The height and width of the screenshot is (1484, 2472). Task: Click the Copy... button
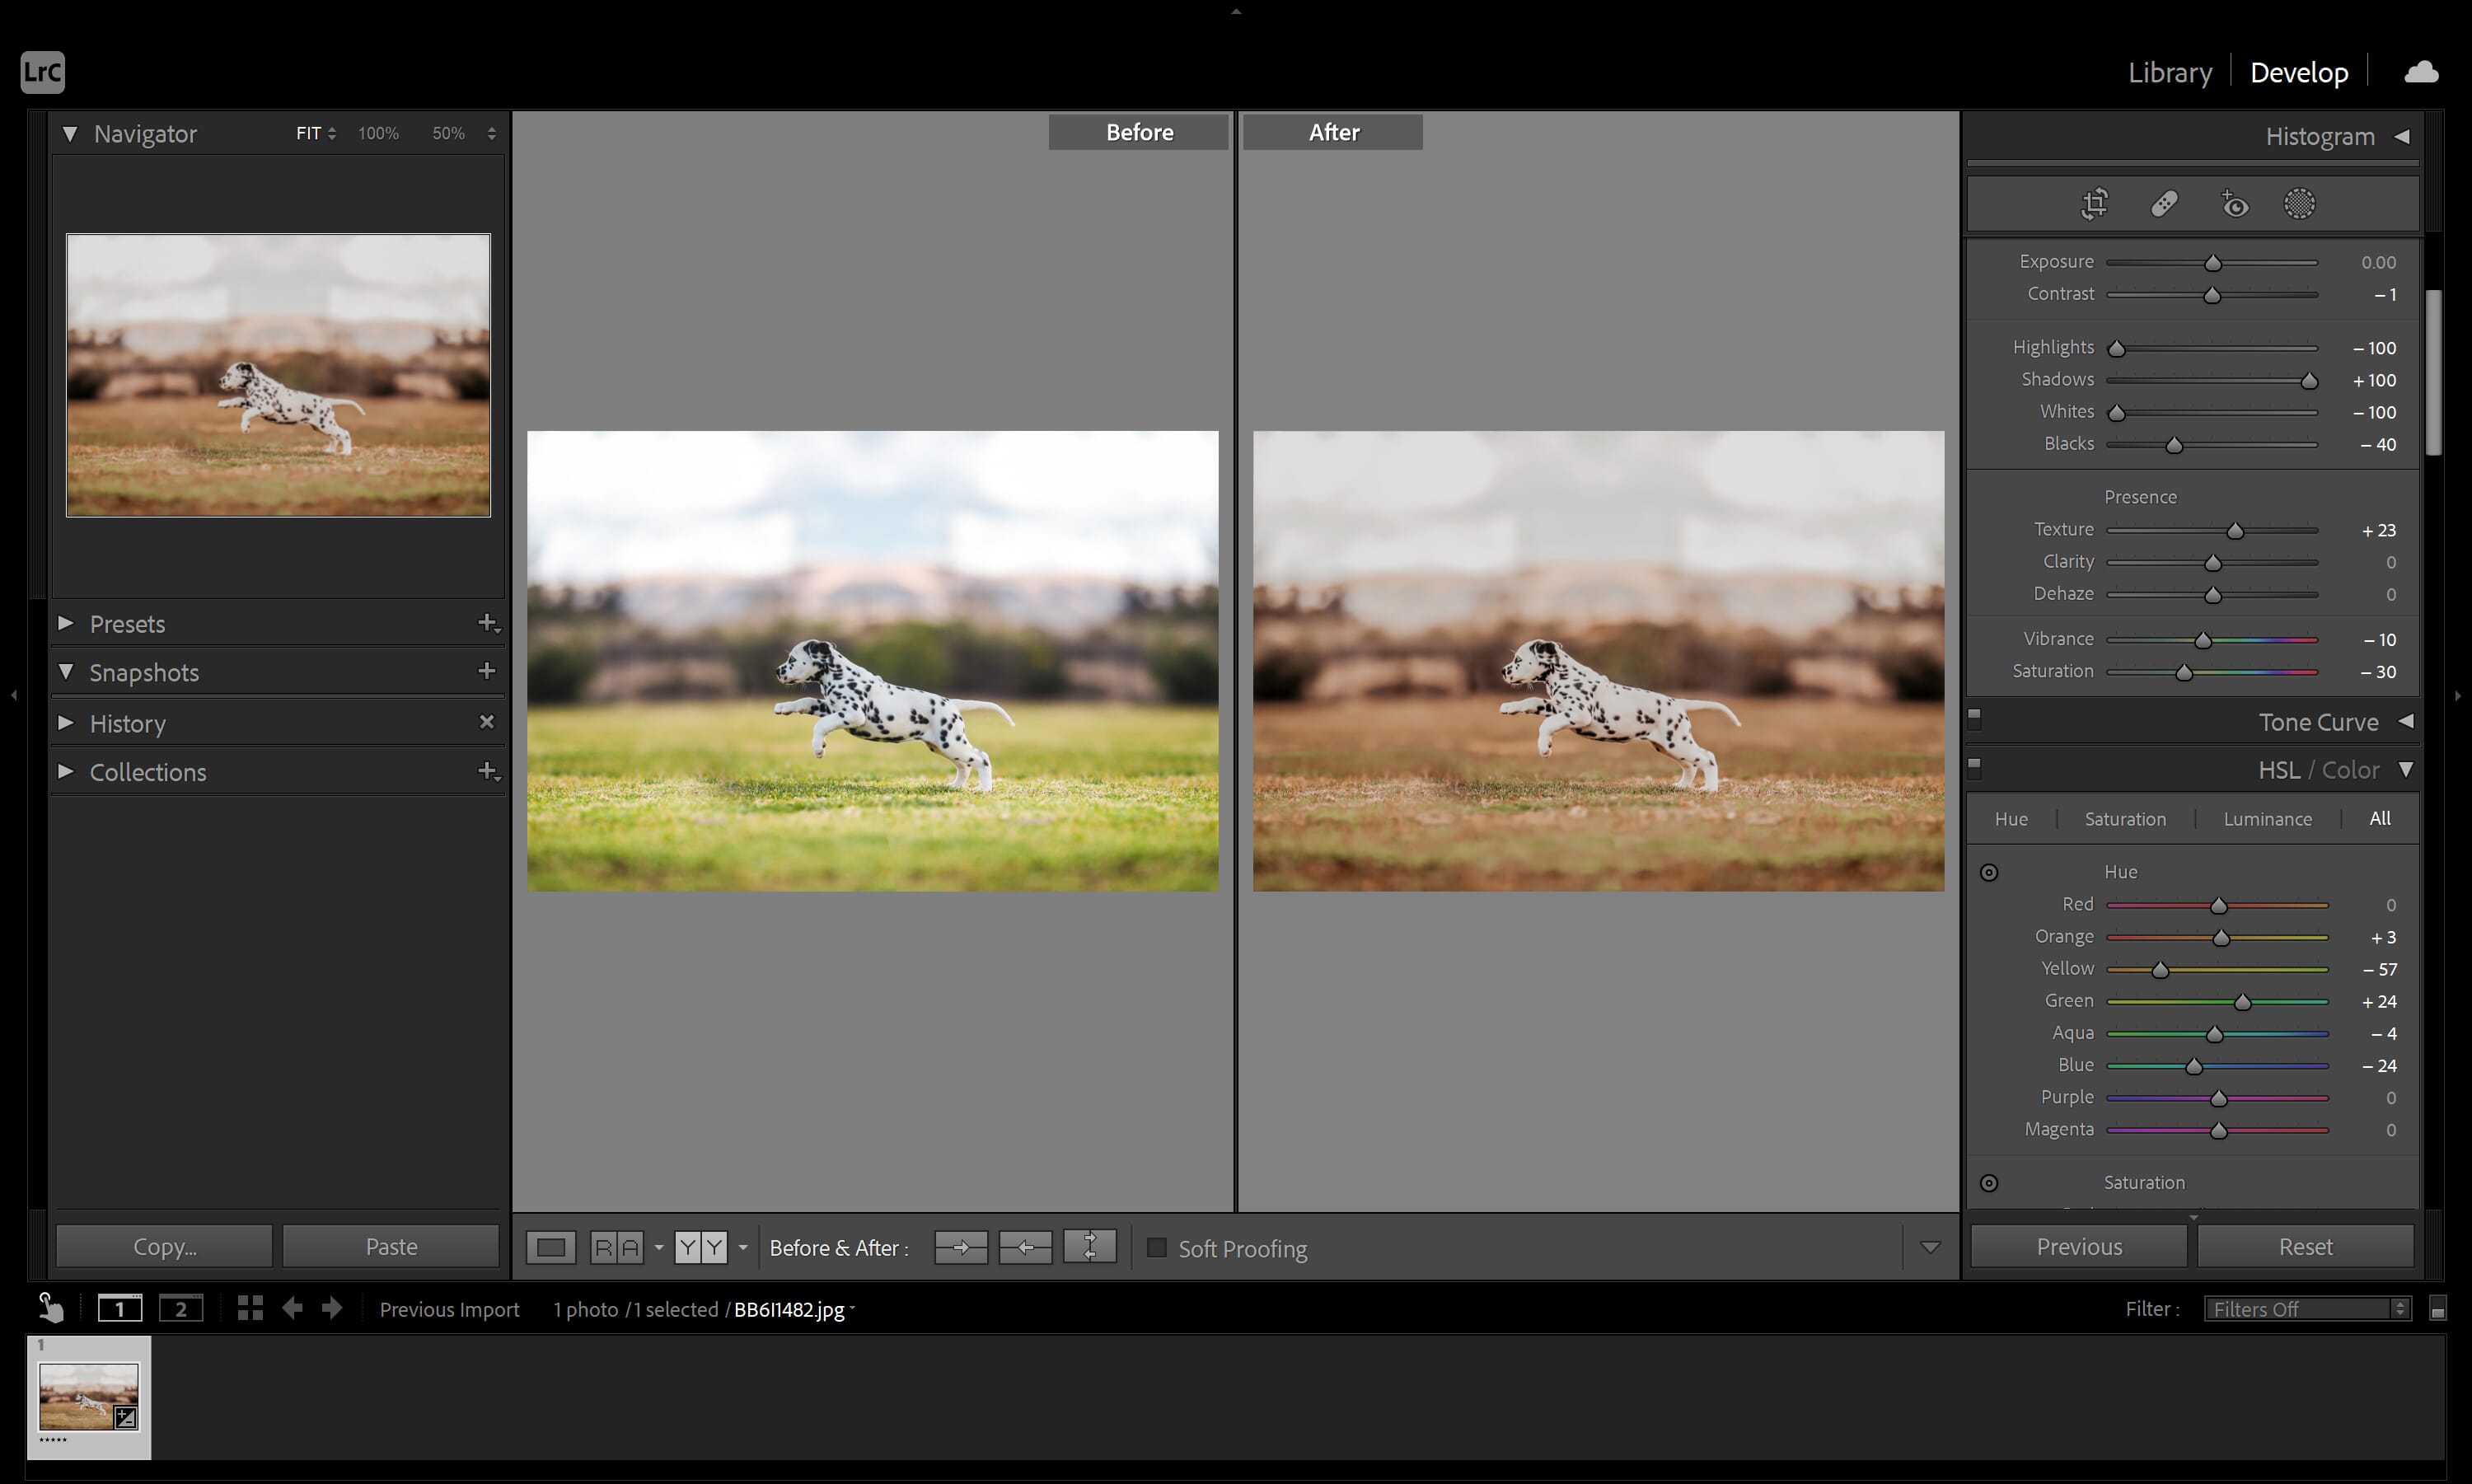click(164, 1246)
